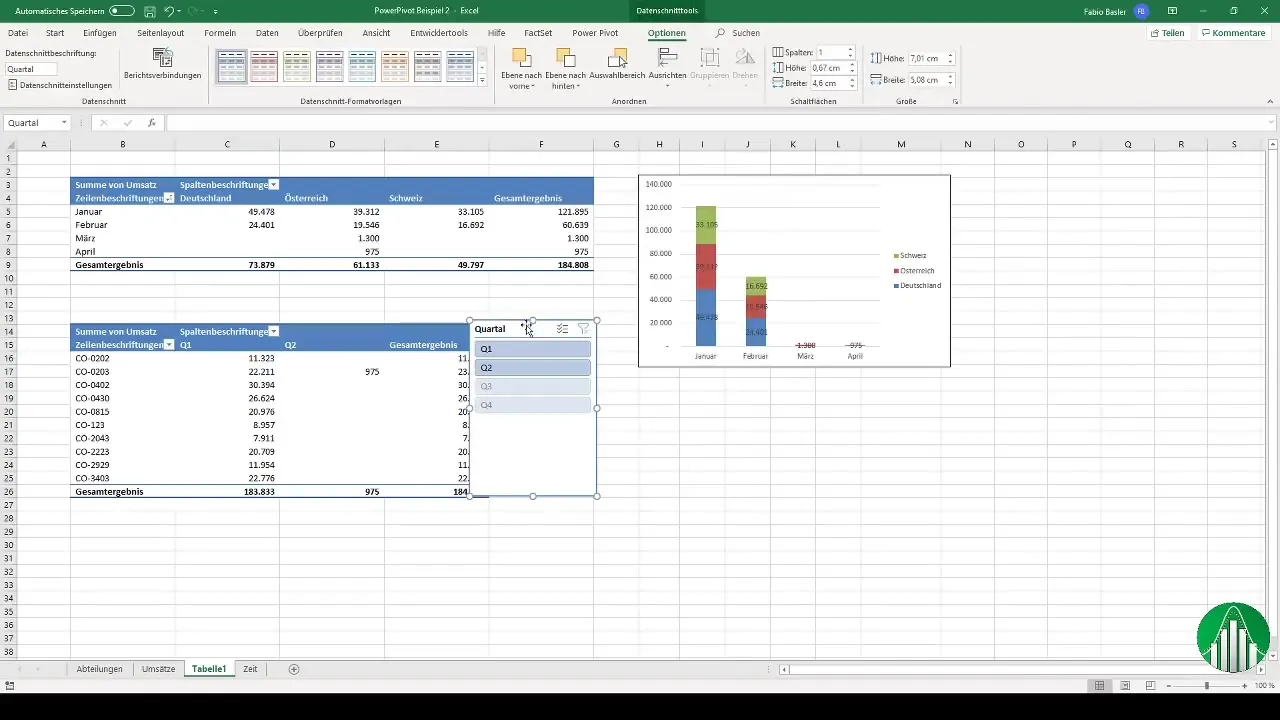
Task: Open Quick Access Toolbar customize dropdown
Action: [216, 12]
